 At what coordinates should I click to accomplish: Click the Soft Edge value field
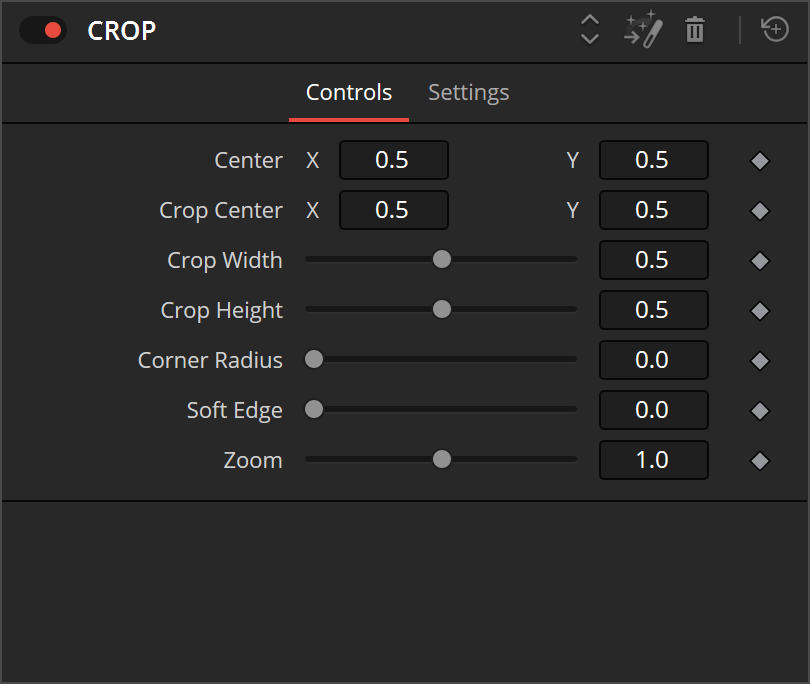(x=653, y=410)
